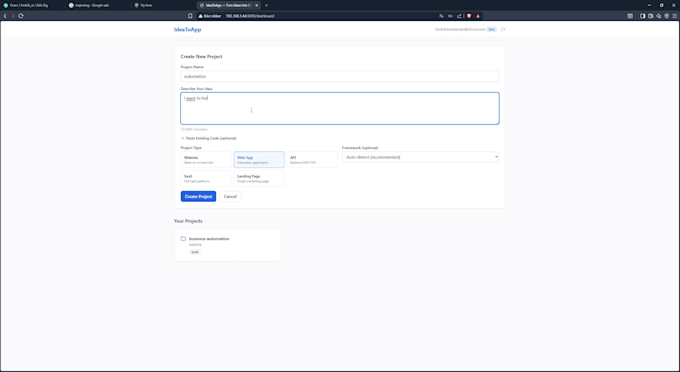680x372 pixels.
Task: Click inside the Describe Your Idea textarea
Action: 340,108
